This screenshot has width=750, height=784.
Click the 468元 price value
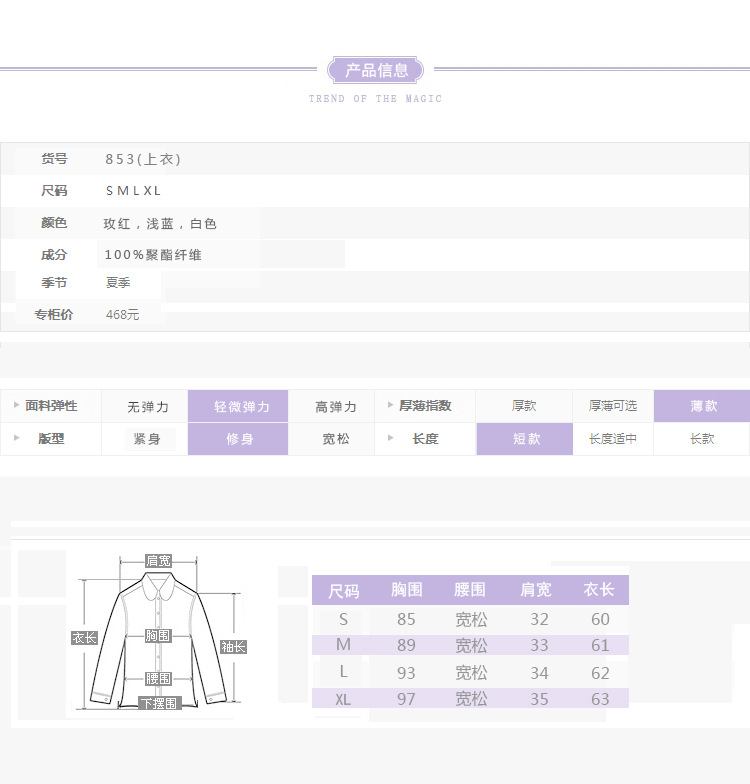tap(123, 314)
